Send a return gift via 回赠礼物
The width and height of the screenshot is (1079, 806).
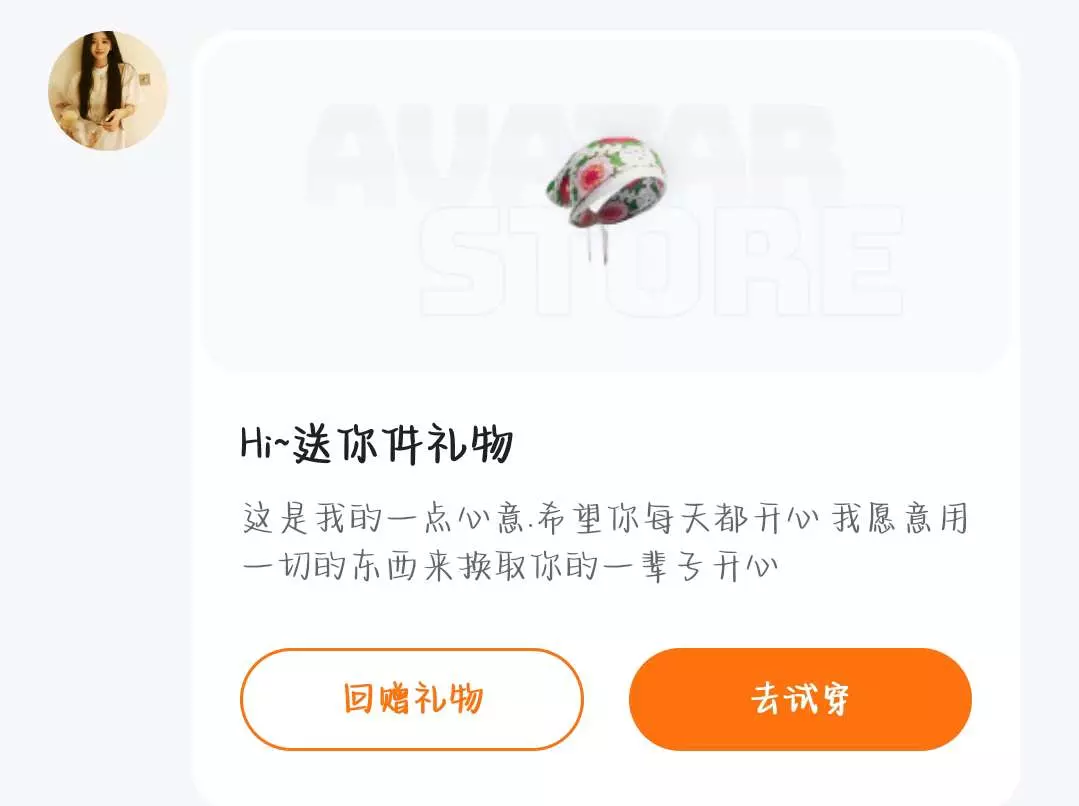[x=412, y=699]
